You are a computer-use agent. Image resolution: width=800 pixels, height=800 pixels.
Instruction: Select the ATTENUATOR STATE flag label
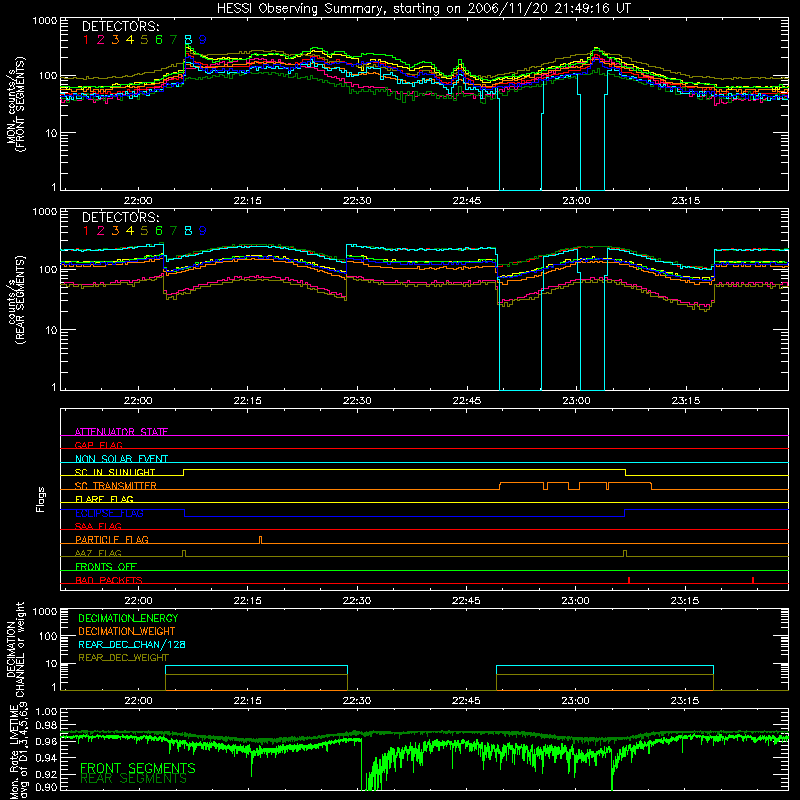pos(121,432)
